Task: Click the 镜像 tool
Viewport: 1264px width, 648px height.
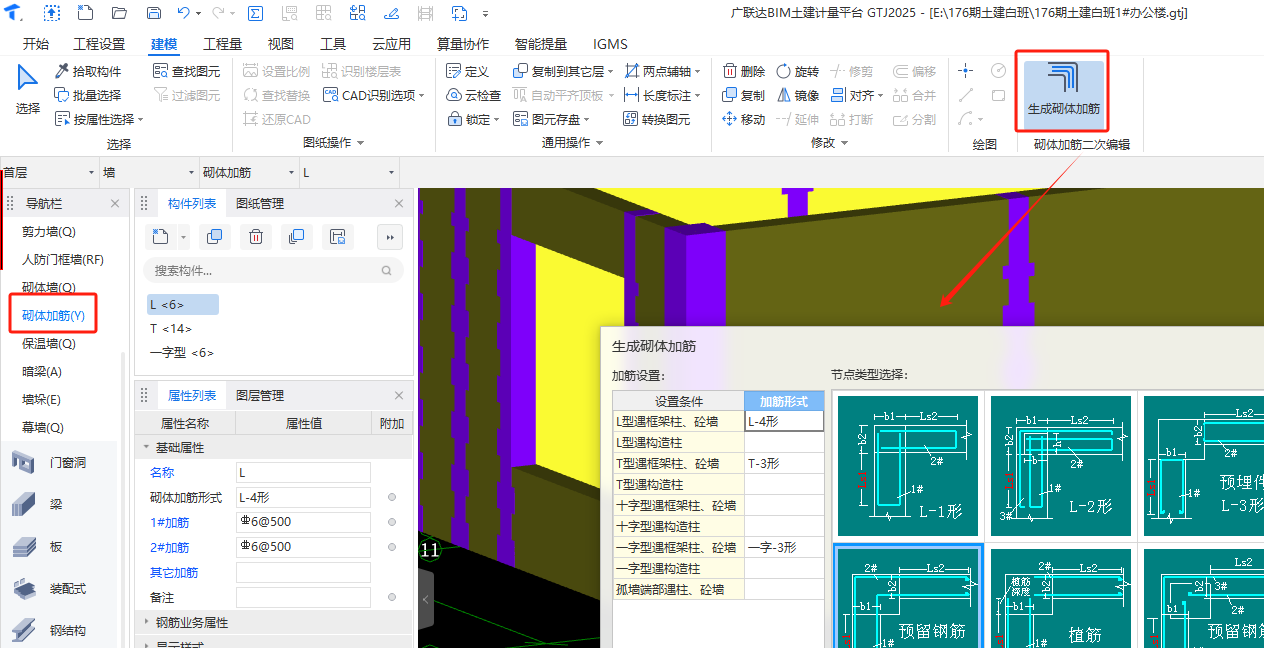Action: [798, 95]
